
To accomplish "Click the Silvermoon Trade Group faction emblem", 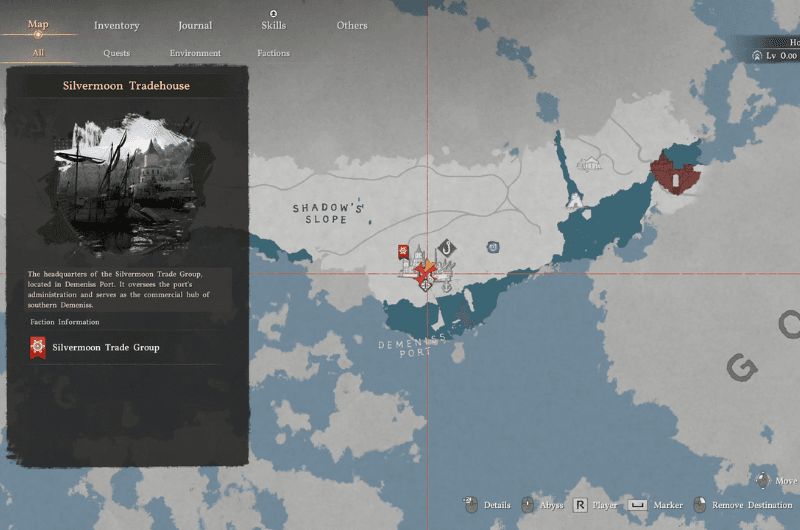I will point(38,348).
